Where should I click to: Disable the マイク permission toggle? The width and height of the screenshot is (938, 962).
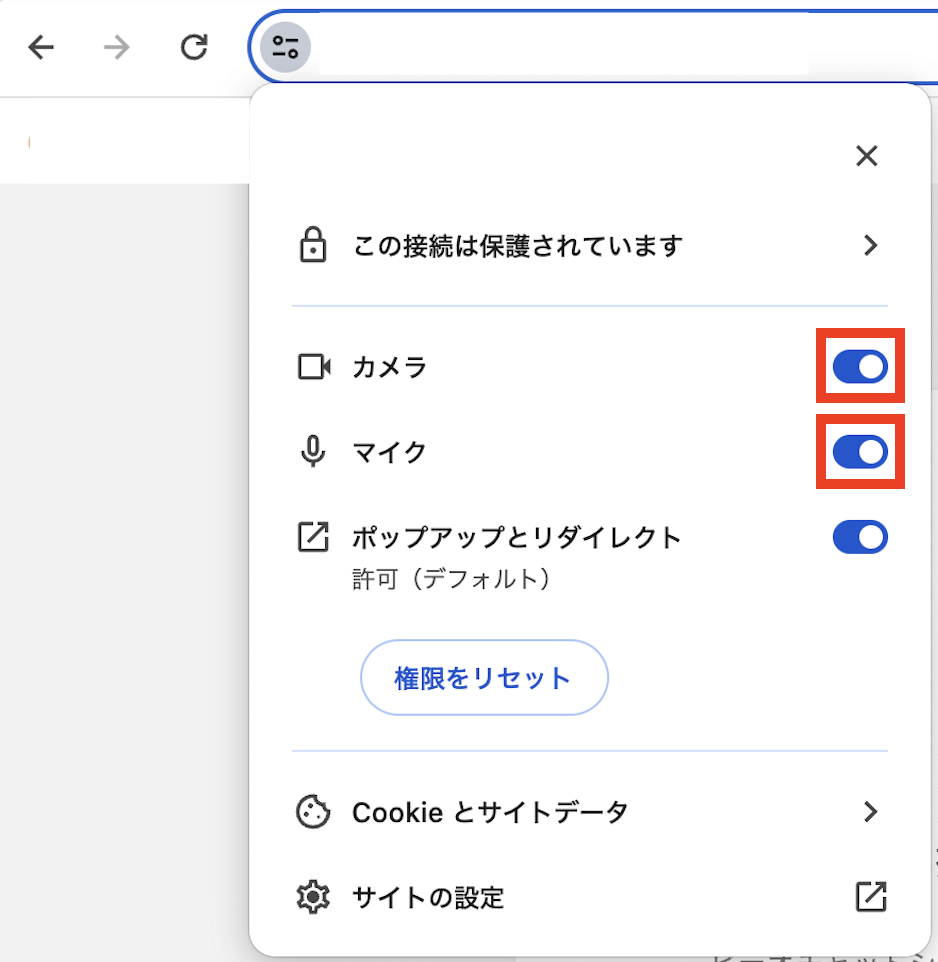tap(860, 452)
